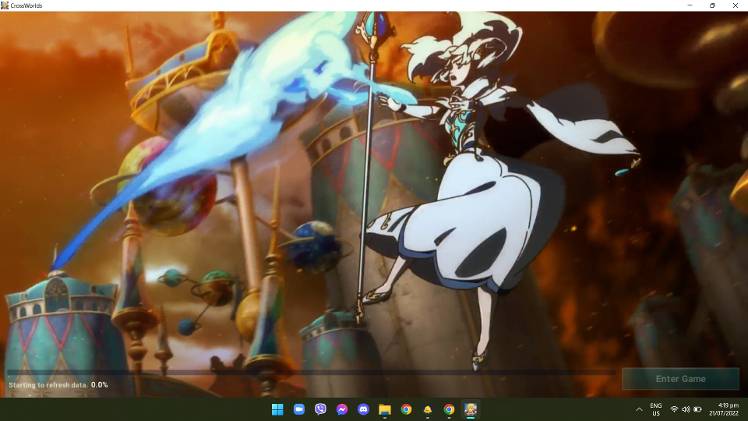Click the battery status tray icon
The width and height of the screenshot is (748, 421).
coord(697,410)
